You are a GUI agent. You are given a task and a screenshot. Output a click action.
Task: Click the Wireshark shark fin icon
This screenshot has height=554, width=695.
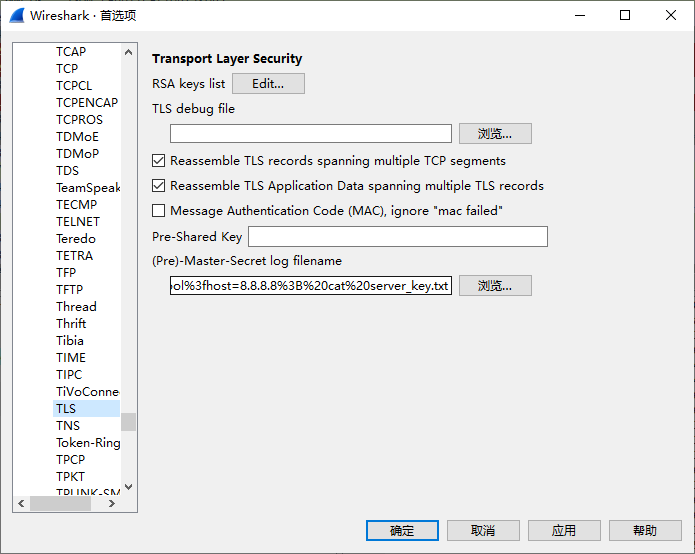click(17, 16)
